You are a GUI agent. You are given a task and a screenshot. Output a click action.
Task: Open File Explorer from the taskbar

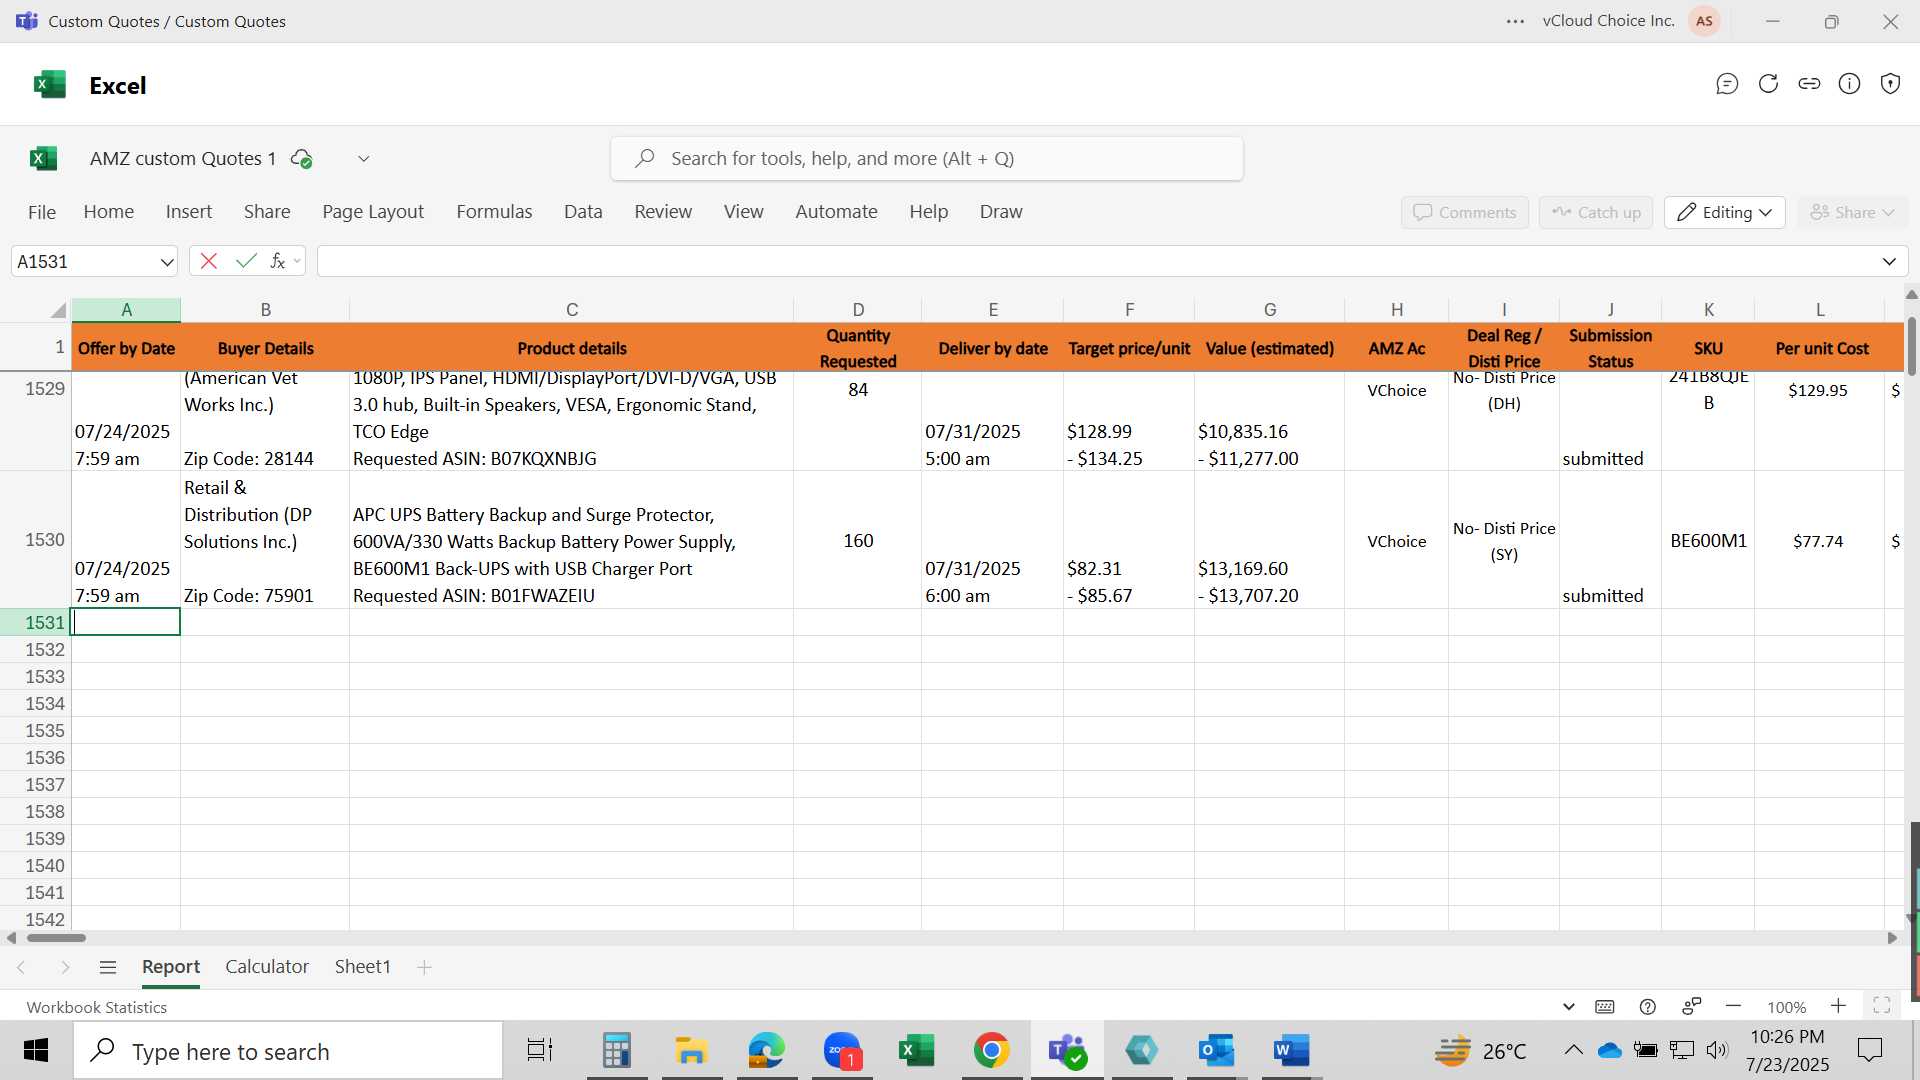pyautogui.click(x=692, y=1051)
